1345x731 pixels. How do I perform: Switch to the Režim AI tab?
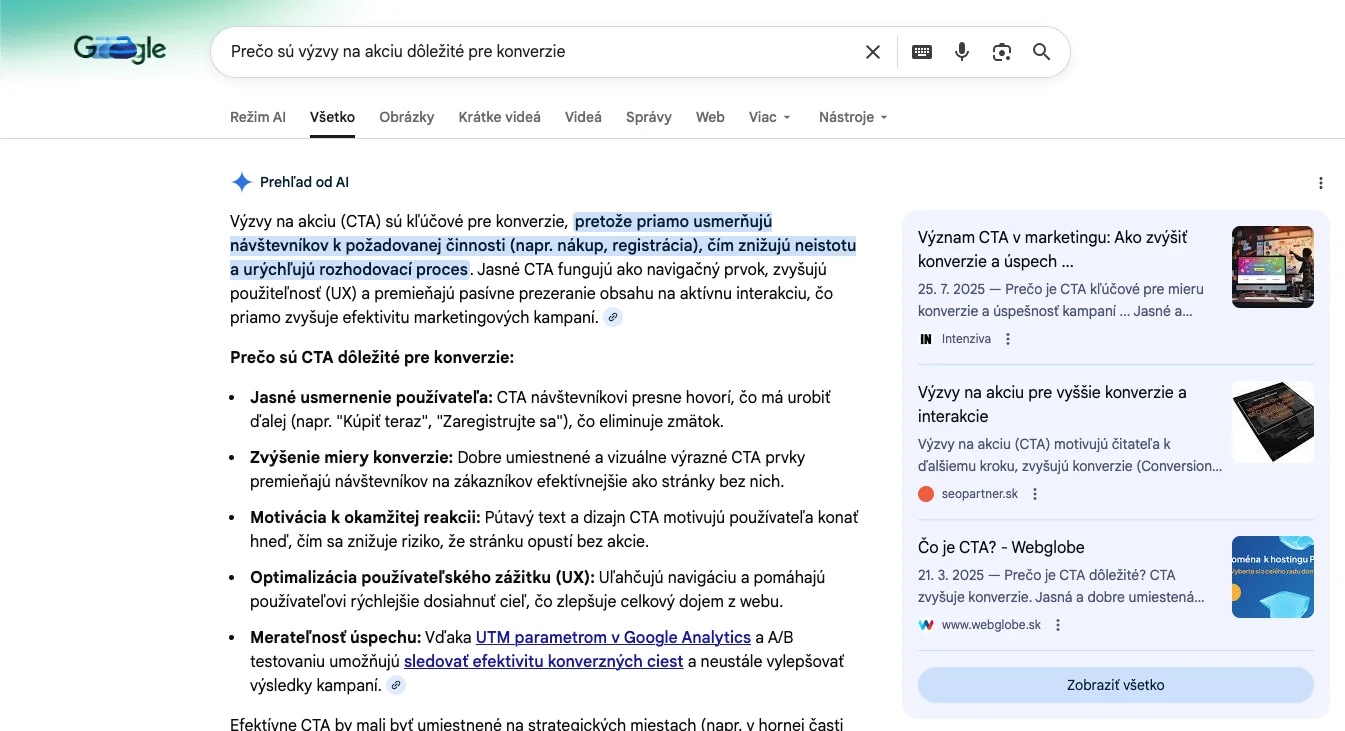[x=258, y=117]
